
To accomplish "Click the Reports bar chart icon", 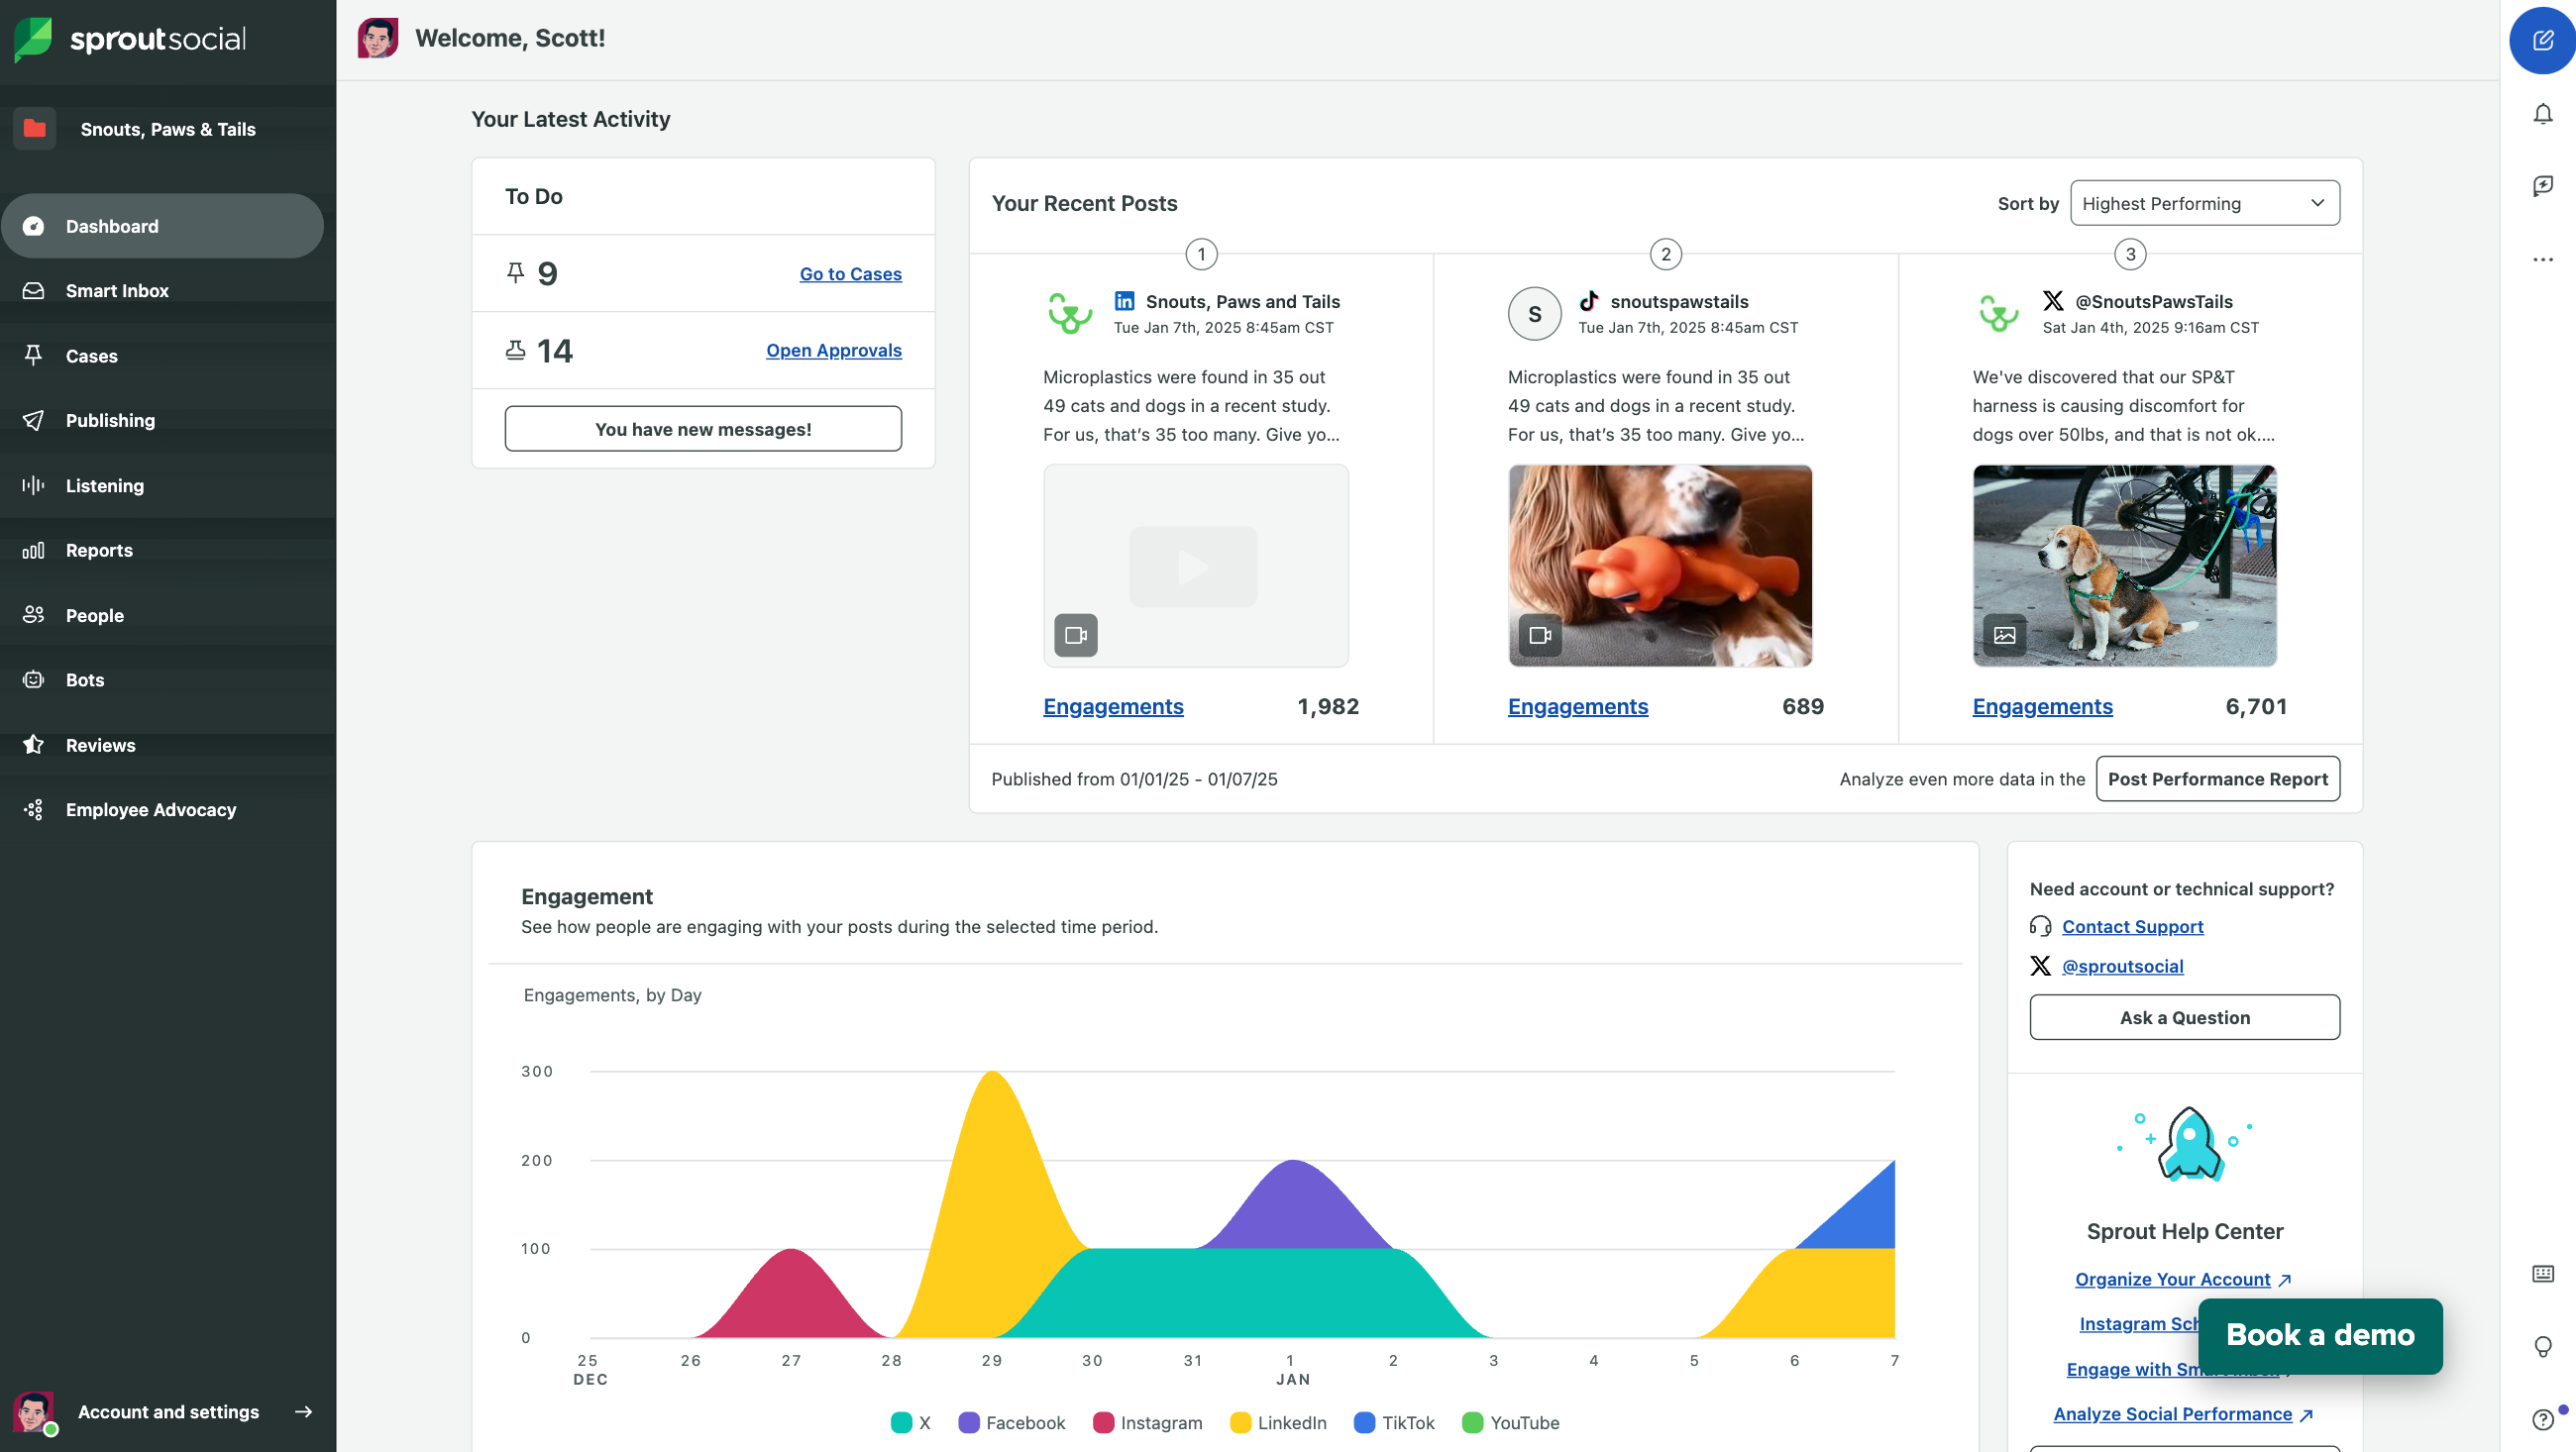I will [33, 551].
